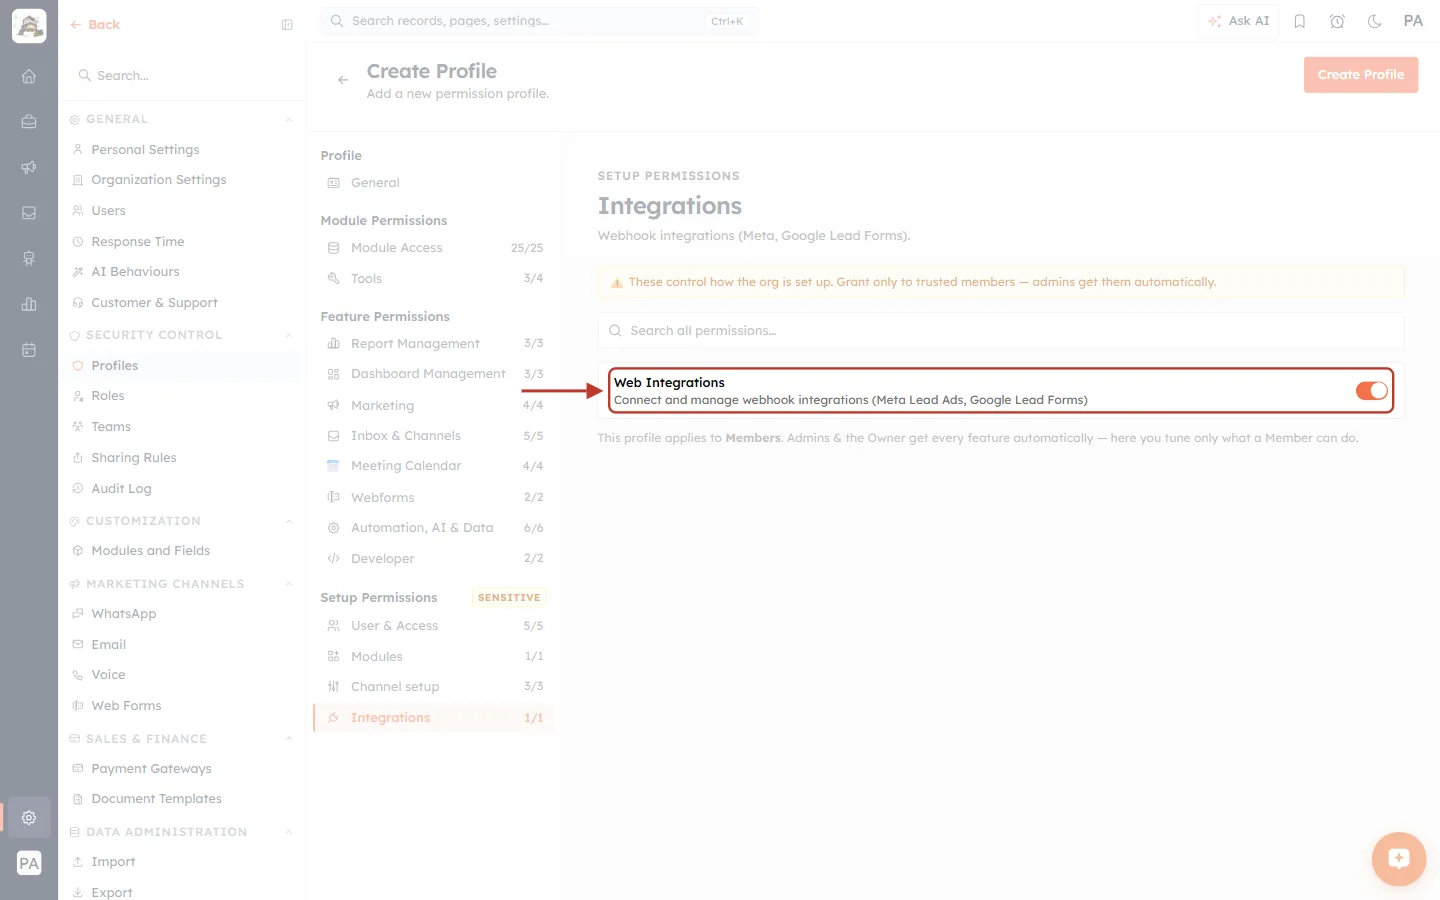This screenshot has width=1440, height=900.
Task: Click the bookmark icon in top bar
Action: (x=1300, y=21)
